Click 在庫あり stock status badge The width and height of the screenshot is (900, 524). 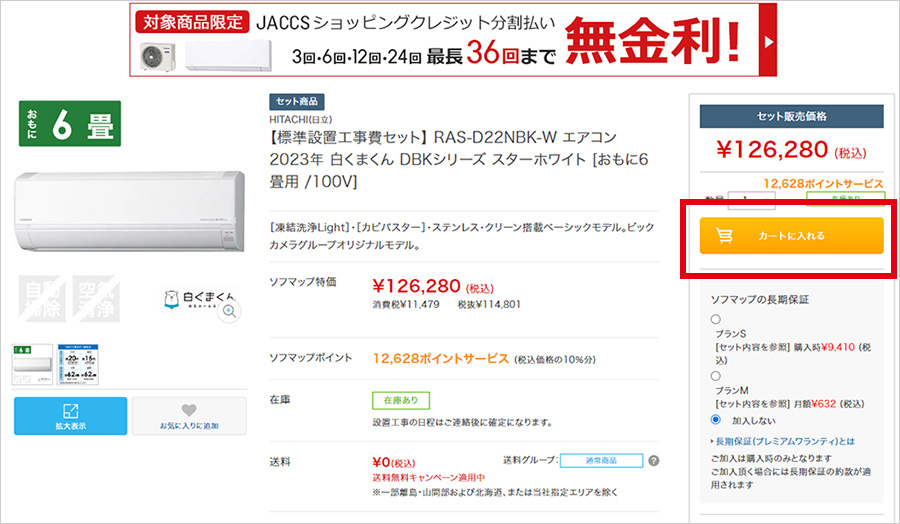tap(401, 400)
